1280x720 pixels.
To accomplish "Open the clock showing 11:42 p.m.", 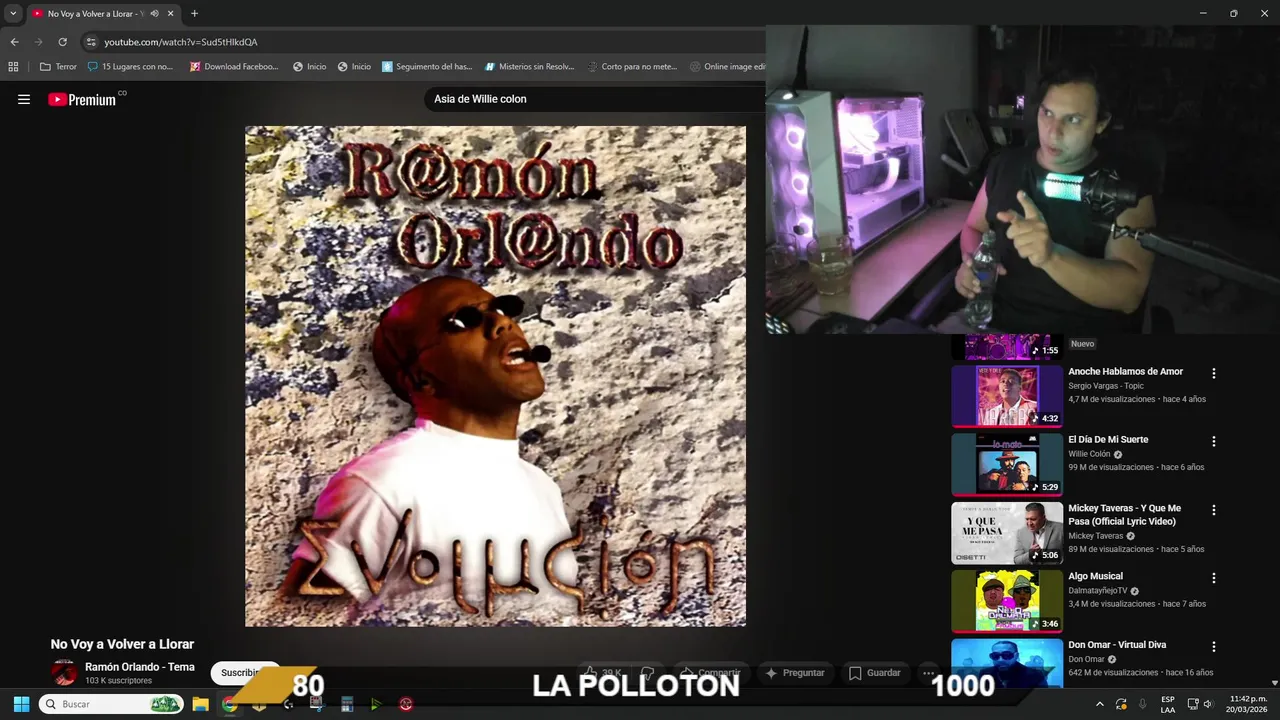I will (x=1248, y=704).
